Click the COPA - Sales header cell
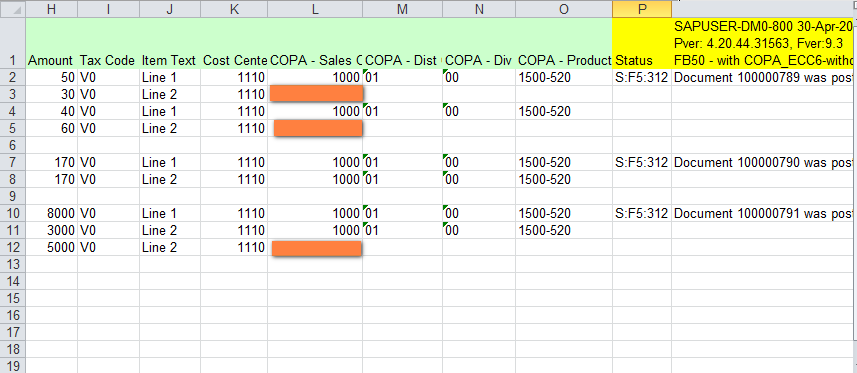Screen dimensions: 857x373 [x=315, y=43]
